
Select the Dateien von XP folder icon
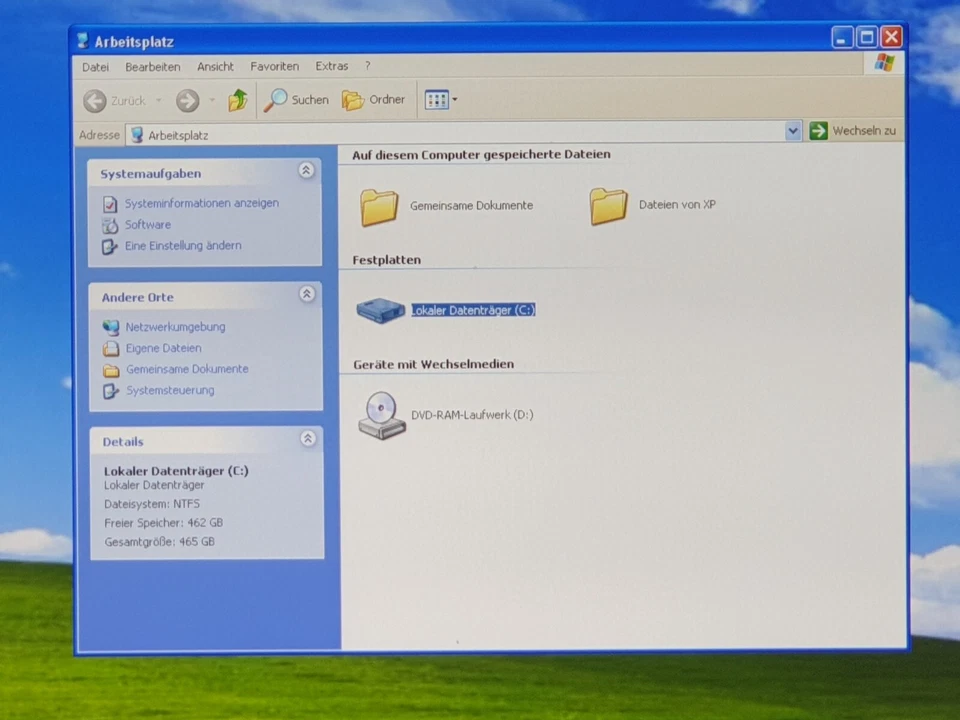coord(608,206)
